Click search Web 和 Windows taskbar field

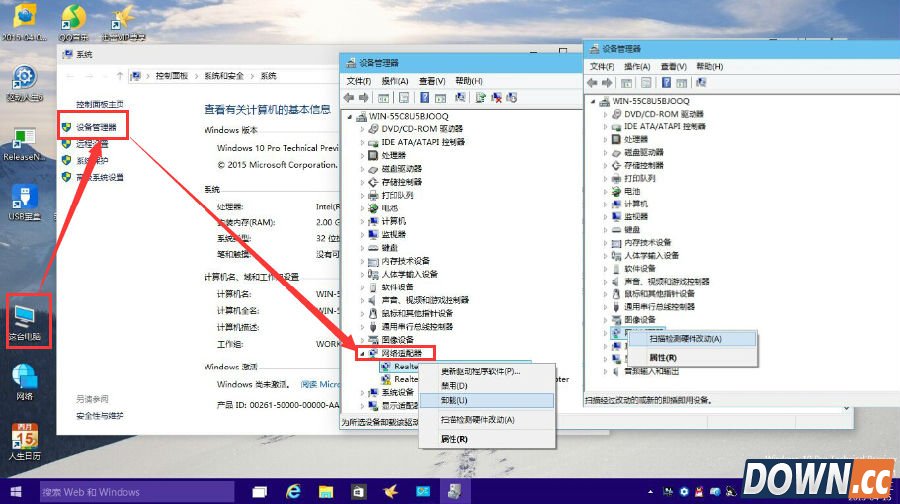pos(137,492)
